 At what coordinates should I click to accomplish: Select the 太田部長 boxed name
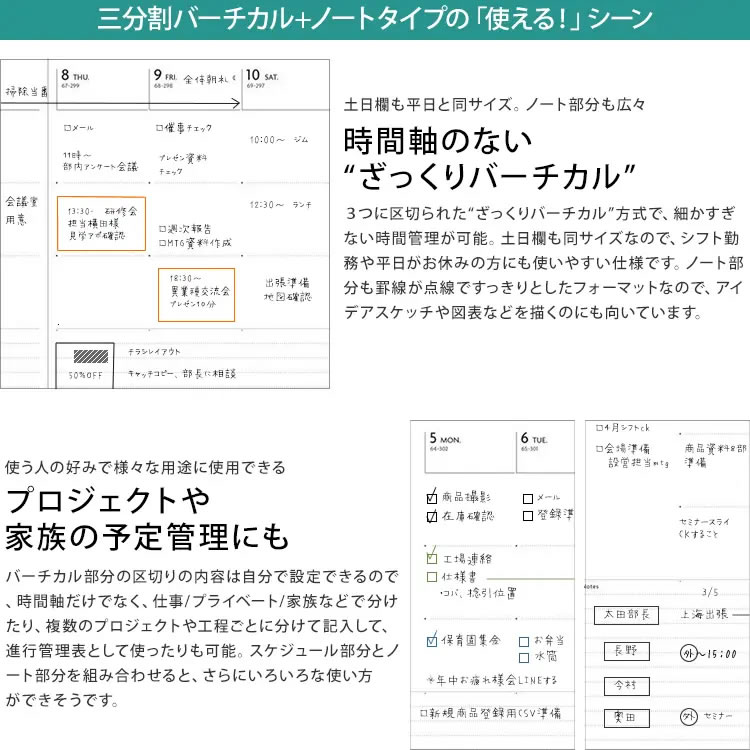coord(625,615)
